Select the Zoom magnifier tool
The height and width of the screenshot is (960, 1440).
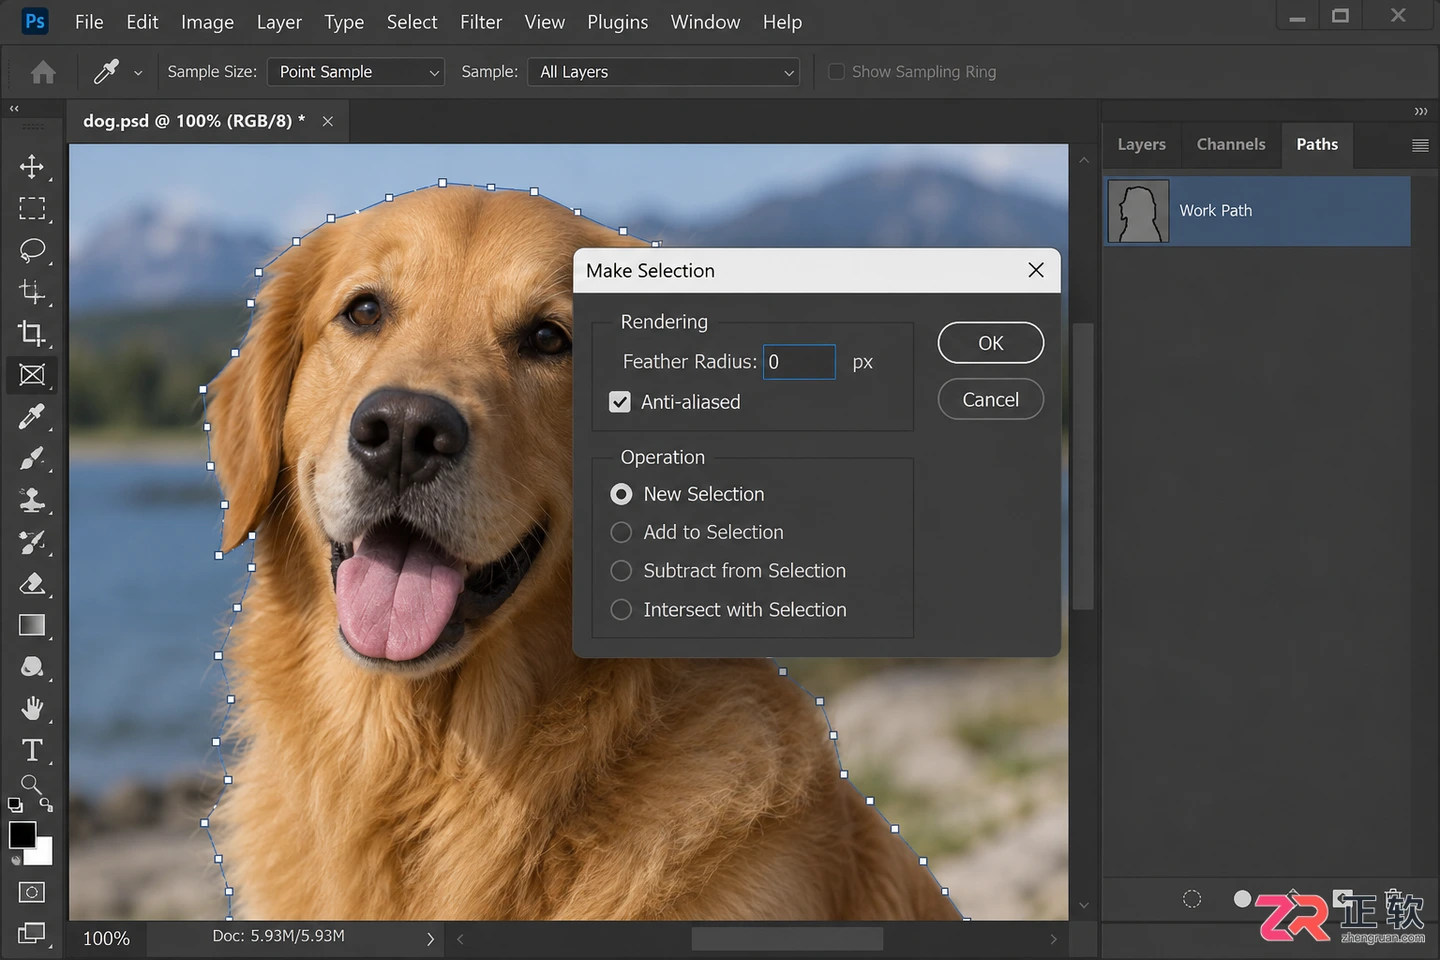pyautogui.click(x=31, y=785)
